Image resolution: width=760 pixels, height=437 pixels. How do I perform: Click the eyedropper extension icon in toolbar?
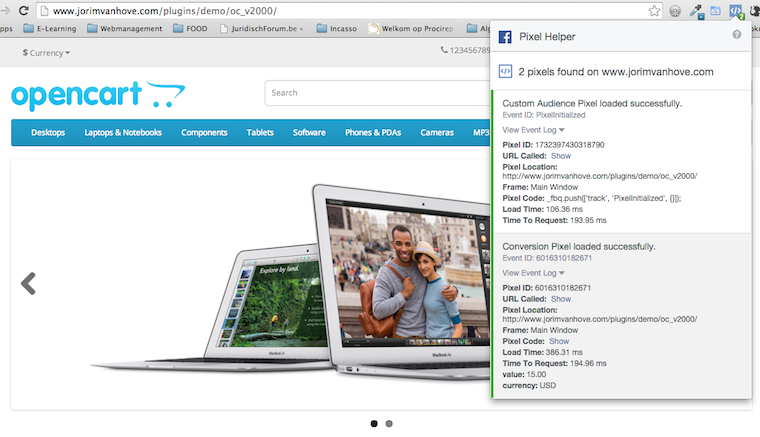point(697,11)
